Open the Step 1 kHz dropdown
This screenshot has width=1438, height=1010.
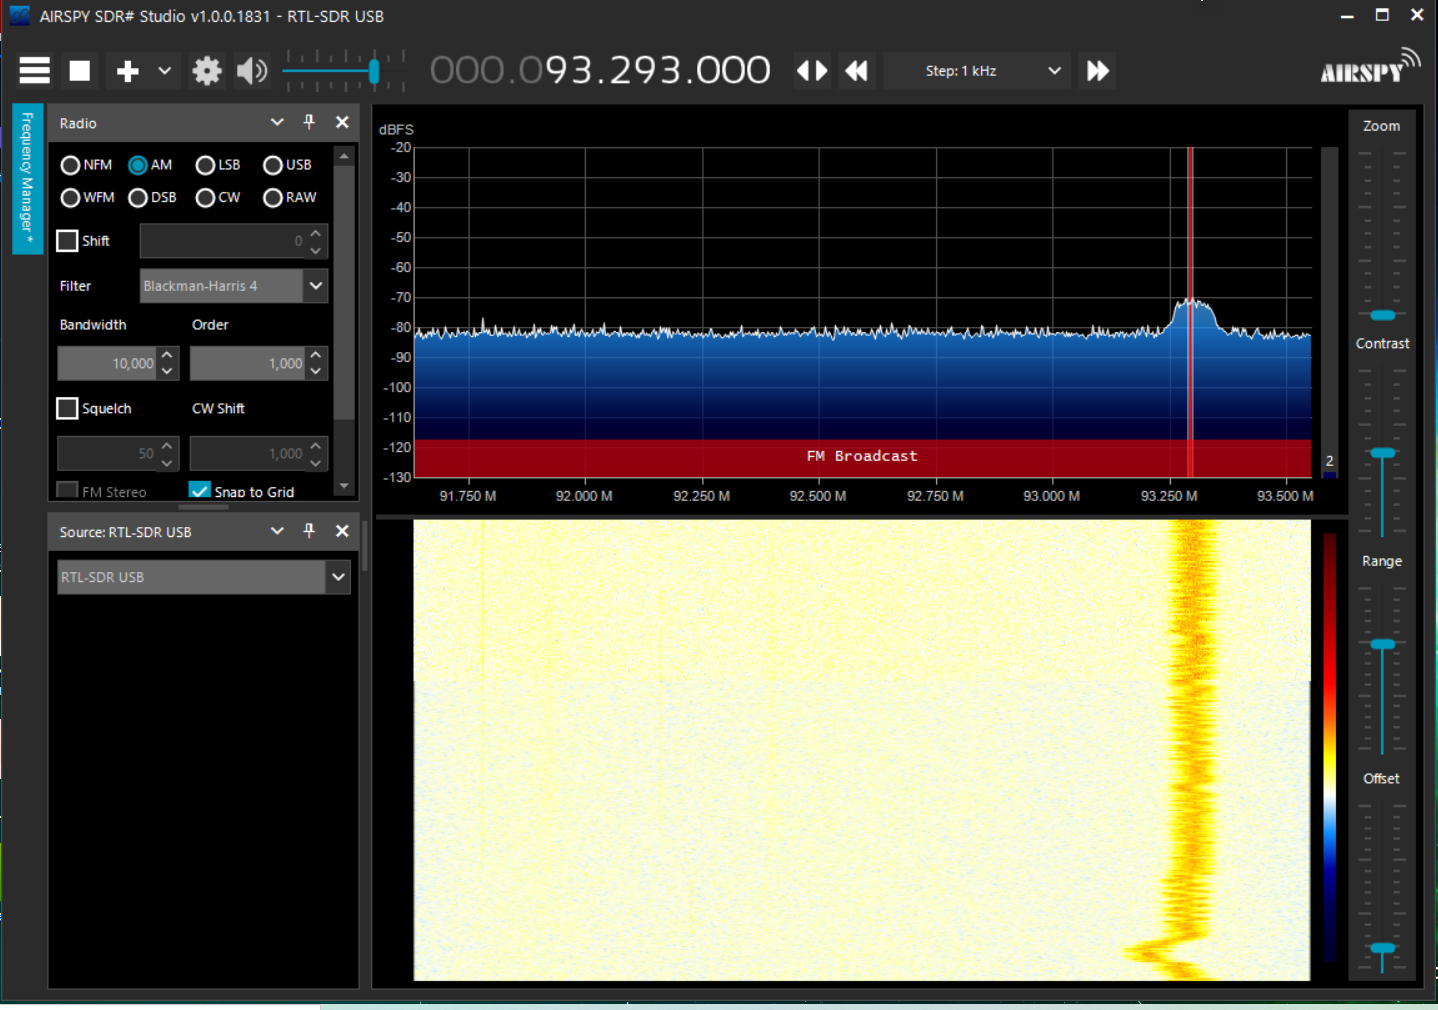[x=978, y=71]
